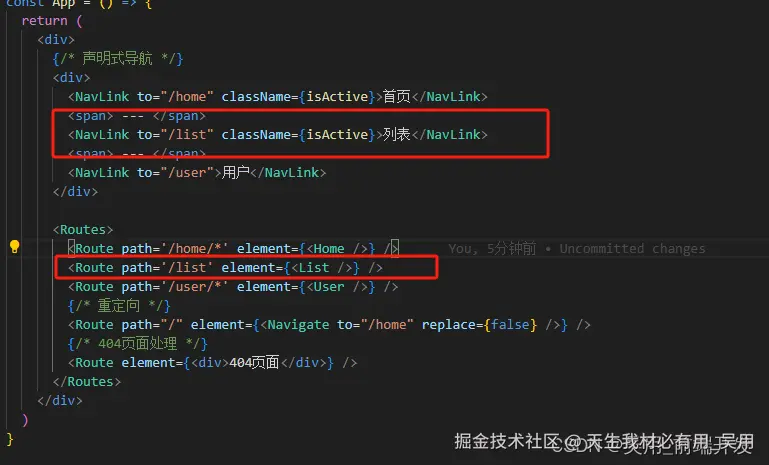
Task: Click the 'Uncommitted changes' git blame annotation
Action: click(x=577, y=249)
